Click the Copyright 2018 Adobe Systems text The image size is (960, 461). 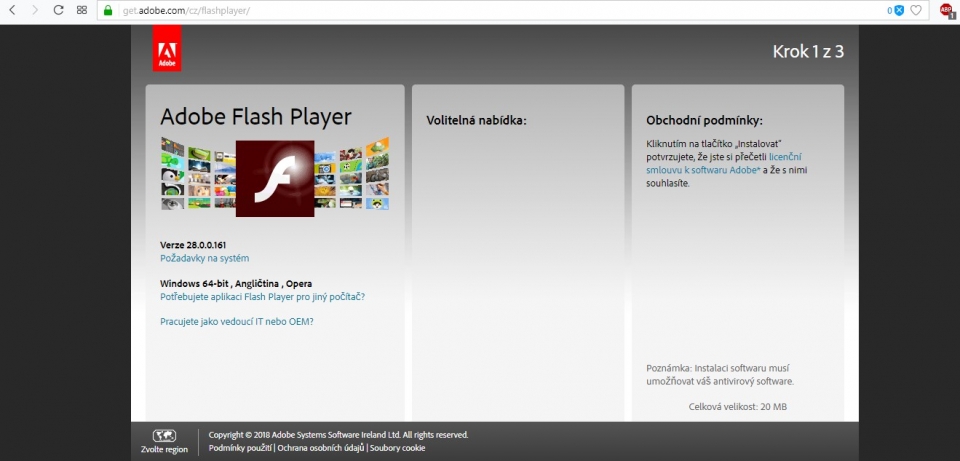pyautogui.click(x=339, y=435)
